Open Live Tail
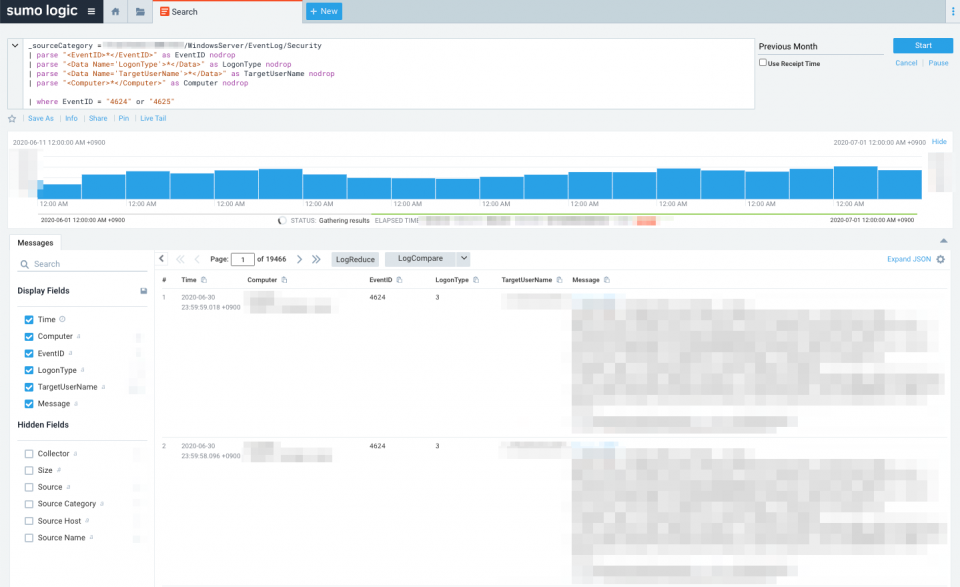The image size is (960, 587). click(153, 118)
